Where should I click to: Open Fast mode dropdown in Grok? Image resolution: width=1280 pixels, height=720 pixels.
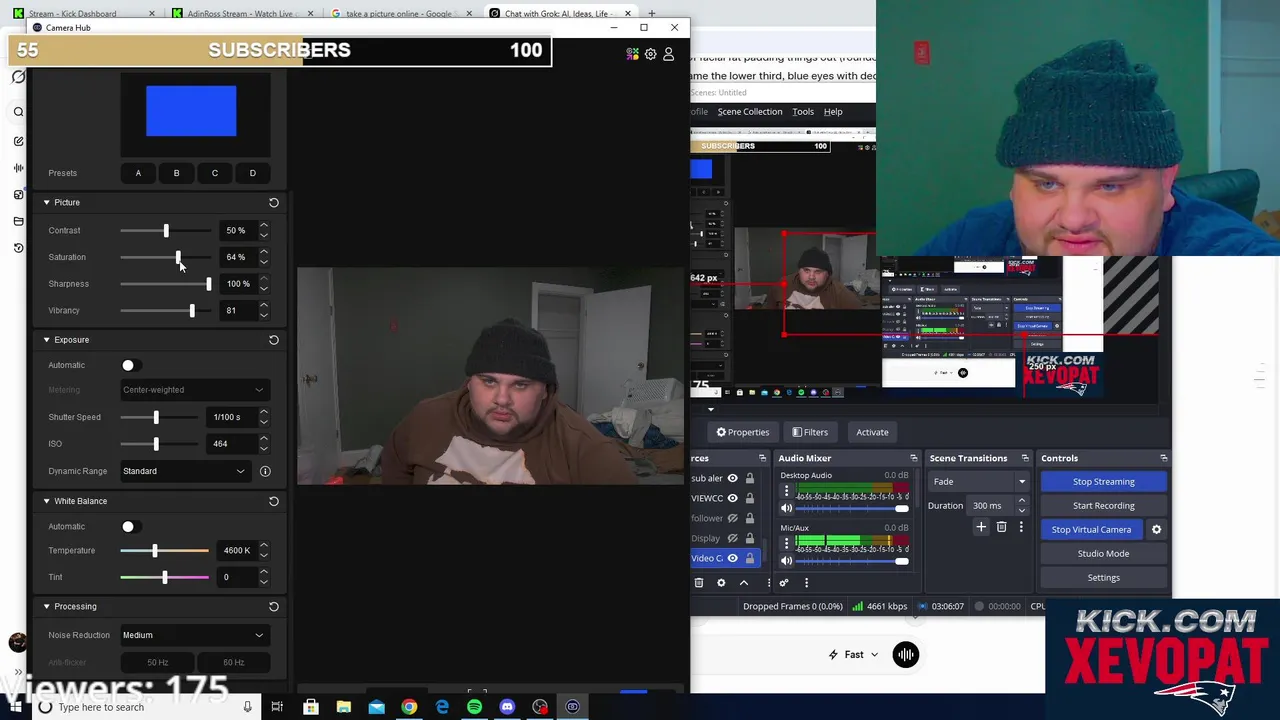click(x=854, y=654)
